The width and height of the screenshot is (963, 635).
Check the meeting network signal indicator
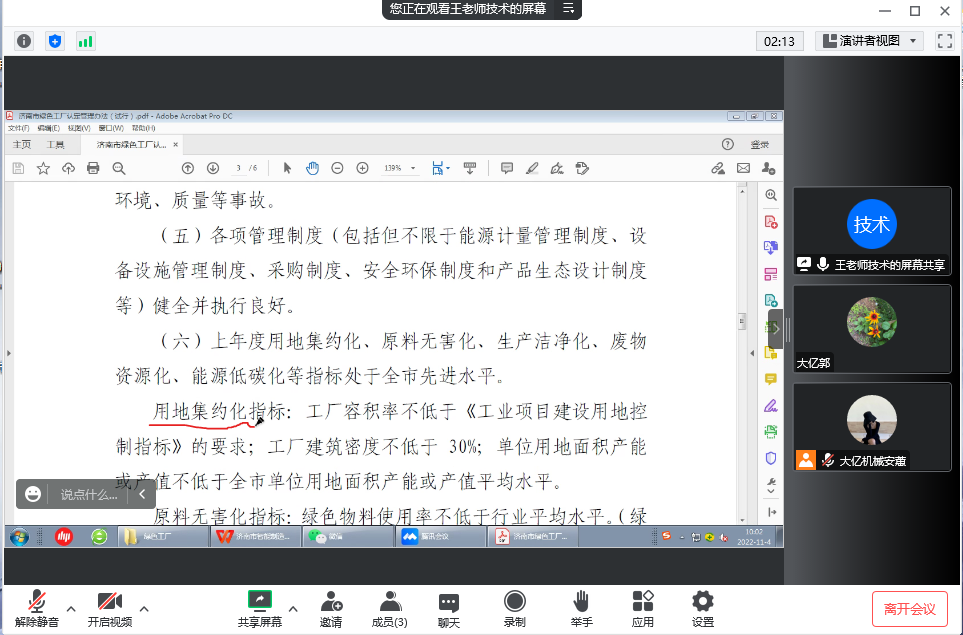click(x=88, y=41)
